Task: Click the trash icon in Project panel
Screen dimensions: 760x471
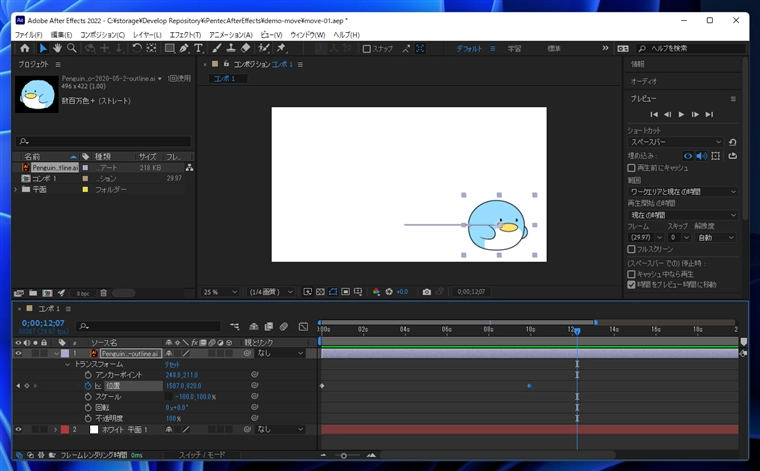Action: click(103, 293)
